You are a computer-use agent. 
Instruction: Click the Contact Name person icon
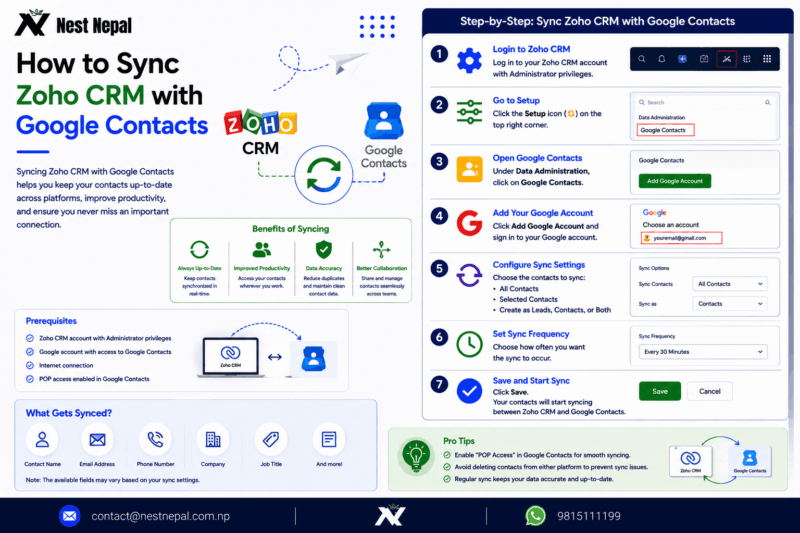tap(42, 440)
